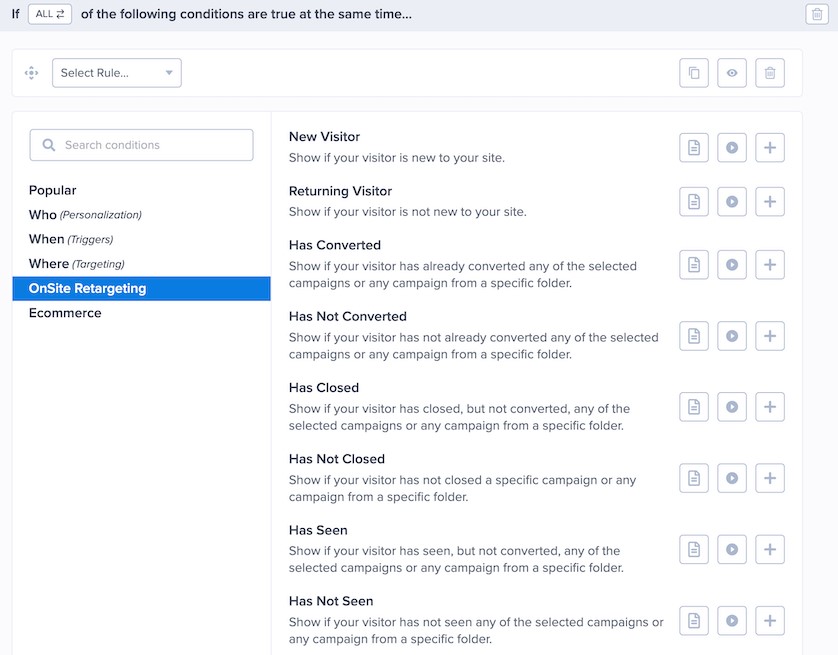Play video for Has Not Converted

pyautogui.click(x=732, y=336)
